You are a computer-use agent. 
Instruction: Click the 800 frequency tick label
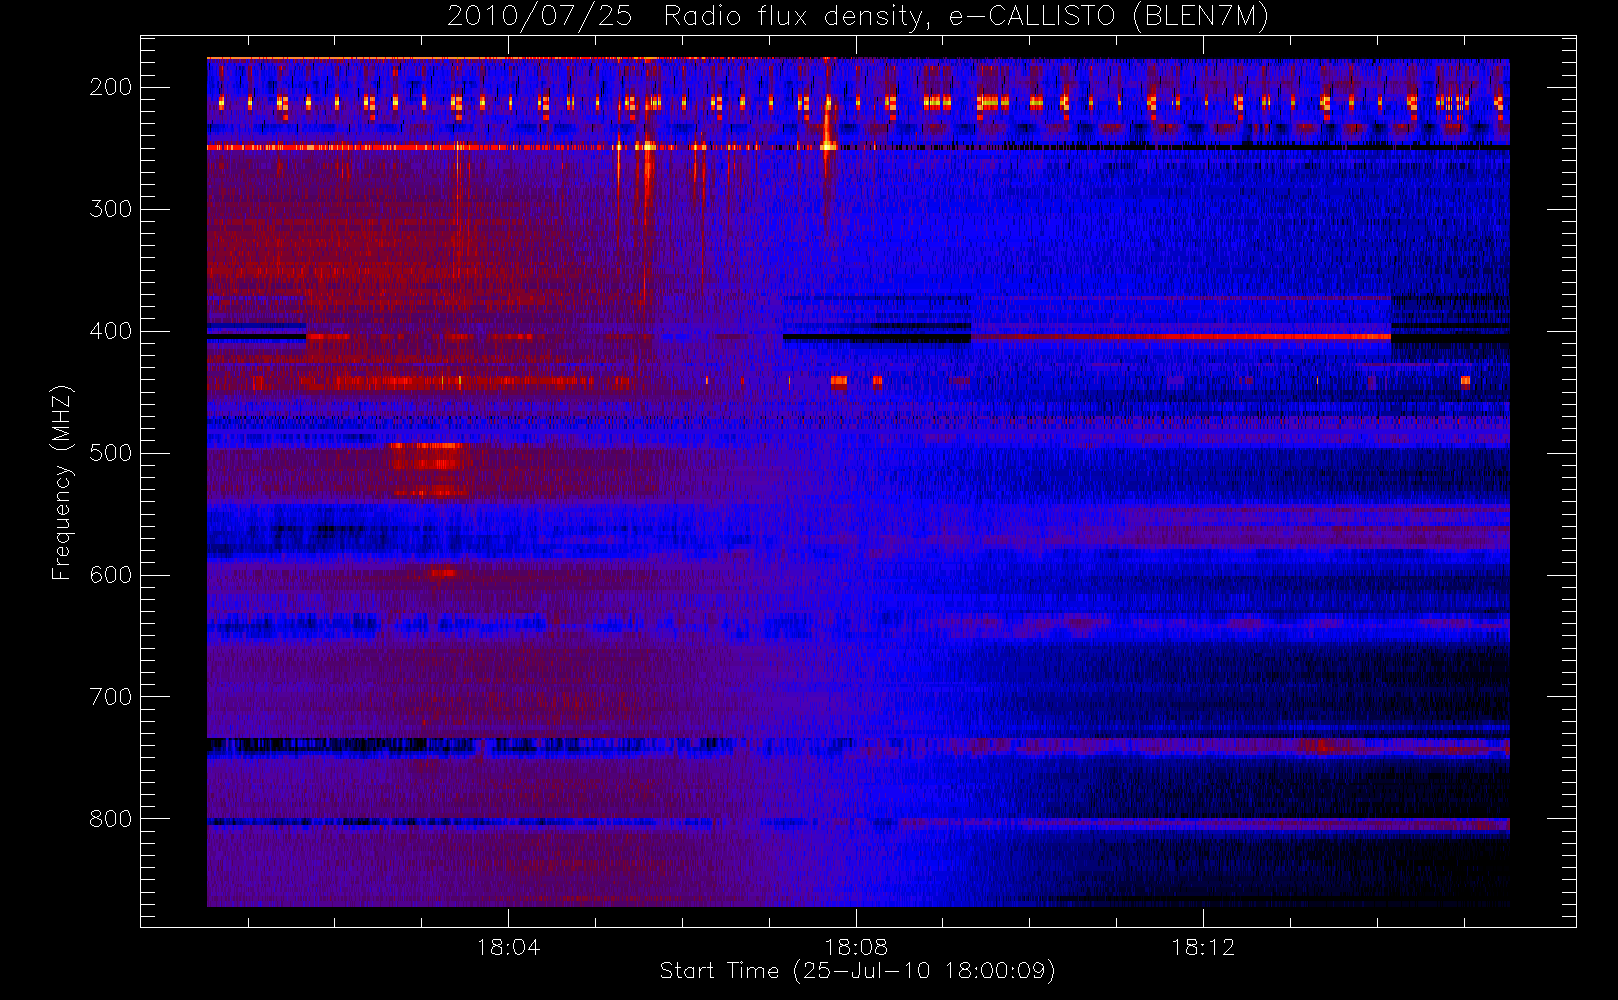click(111, 819)
